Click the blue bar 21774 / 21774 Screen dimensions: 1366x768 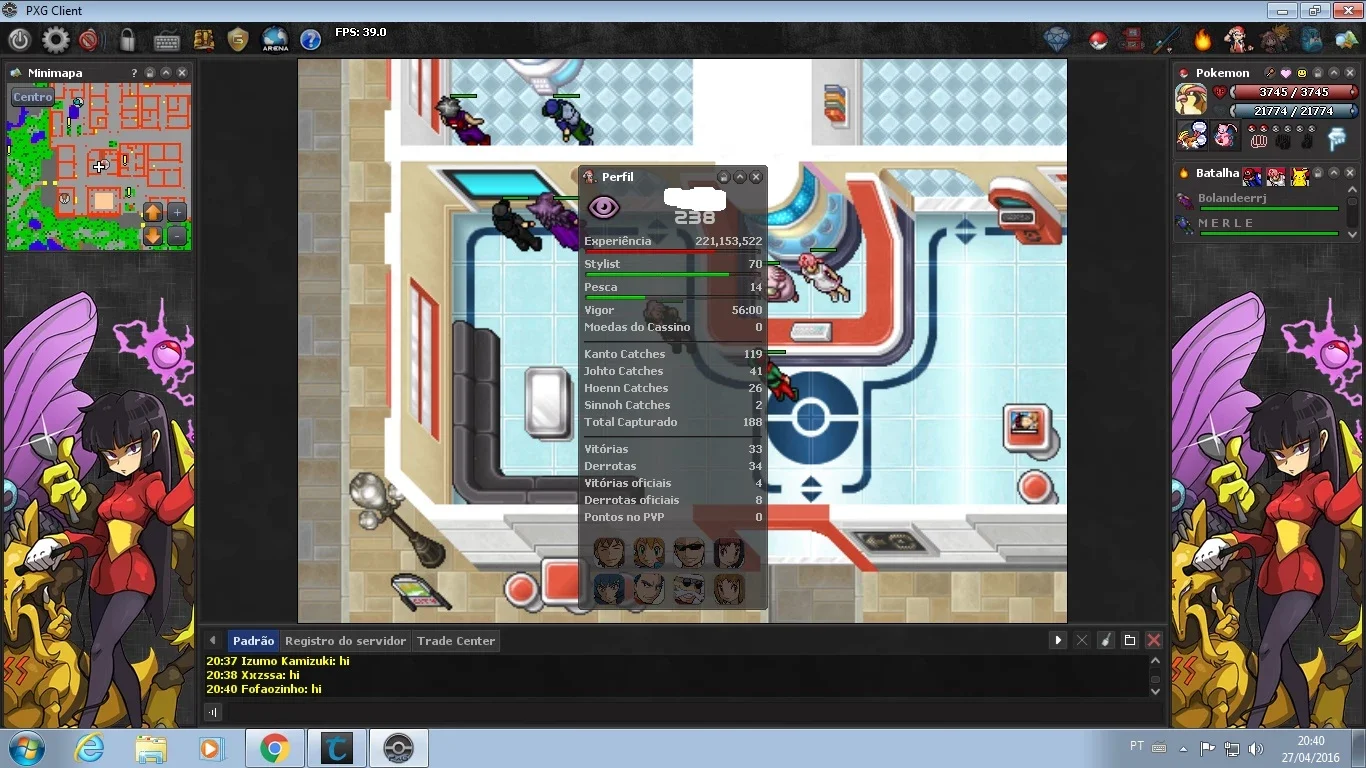[1294, 111]
